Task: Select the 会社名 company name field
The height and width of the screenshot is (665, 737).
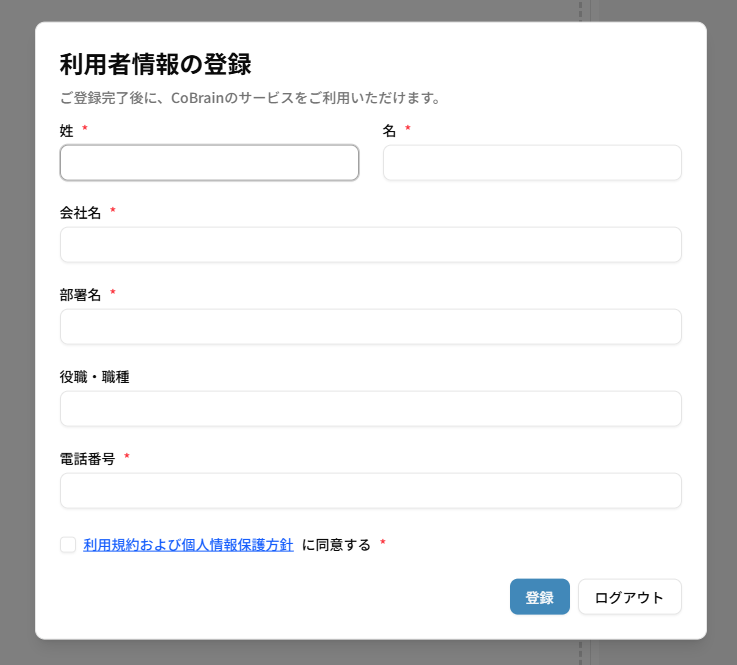Action: (x=370, y=245)
